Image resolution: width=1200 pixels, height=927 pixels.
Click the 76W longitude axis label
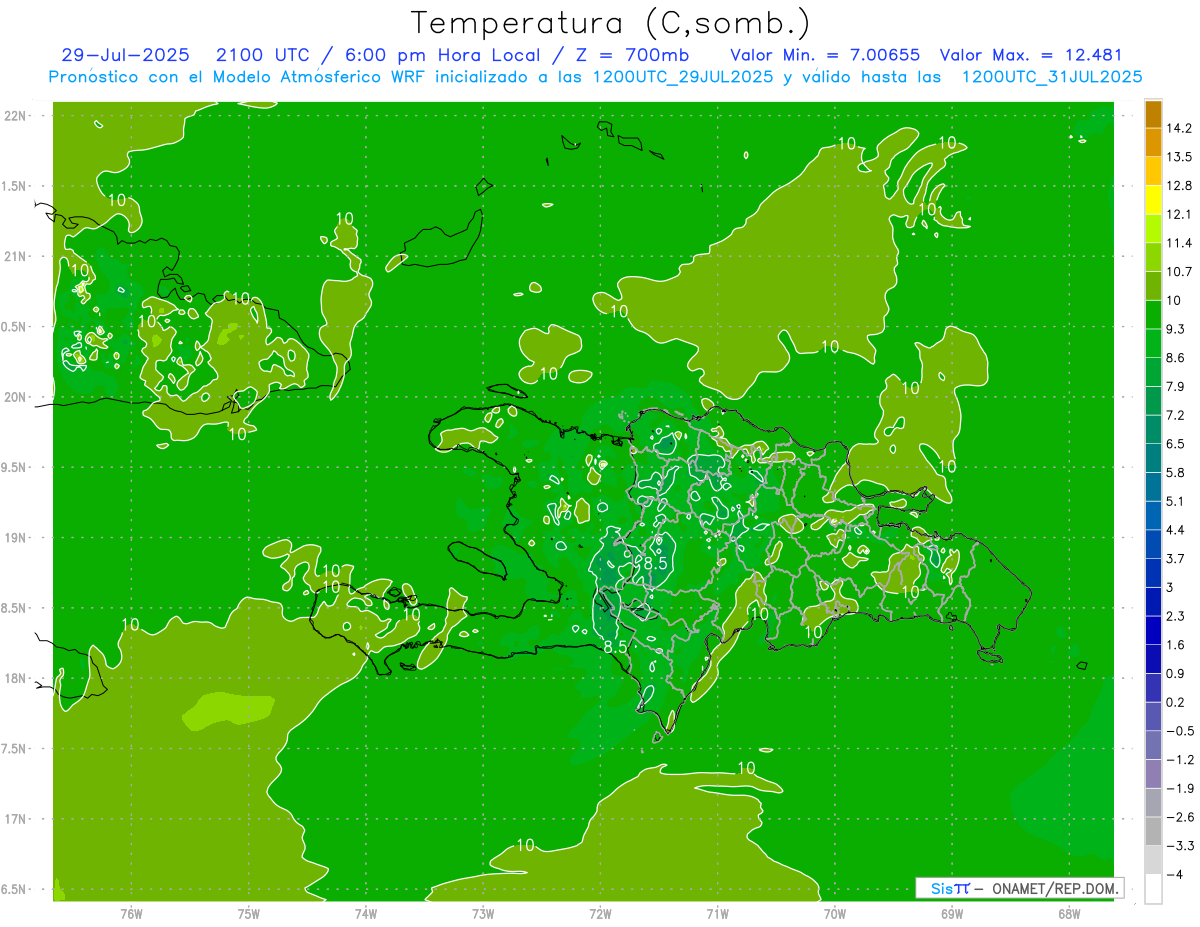point(131,914)
